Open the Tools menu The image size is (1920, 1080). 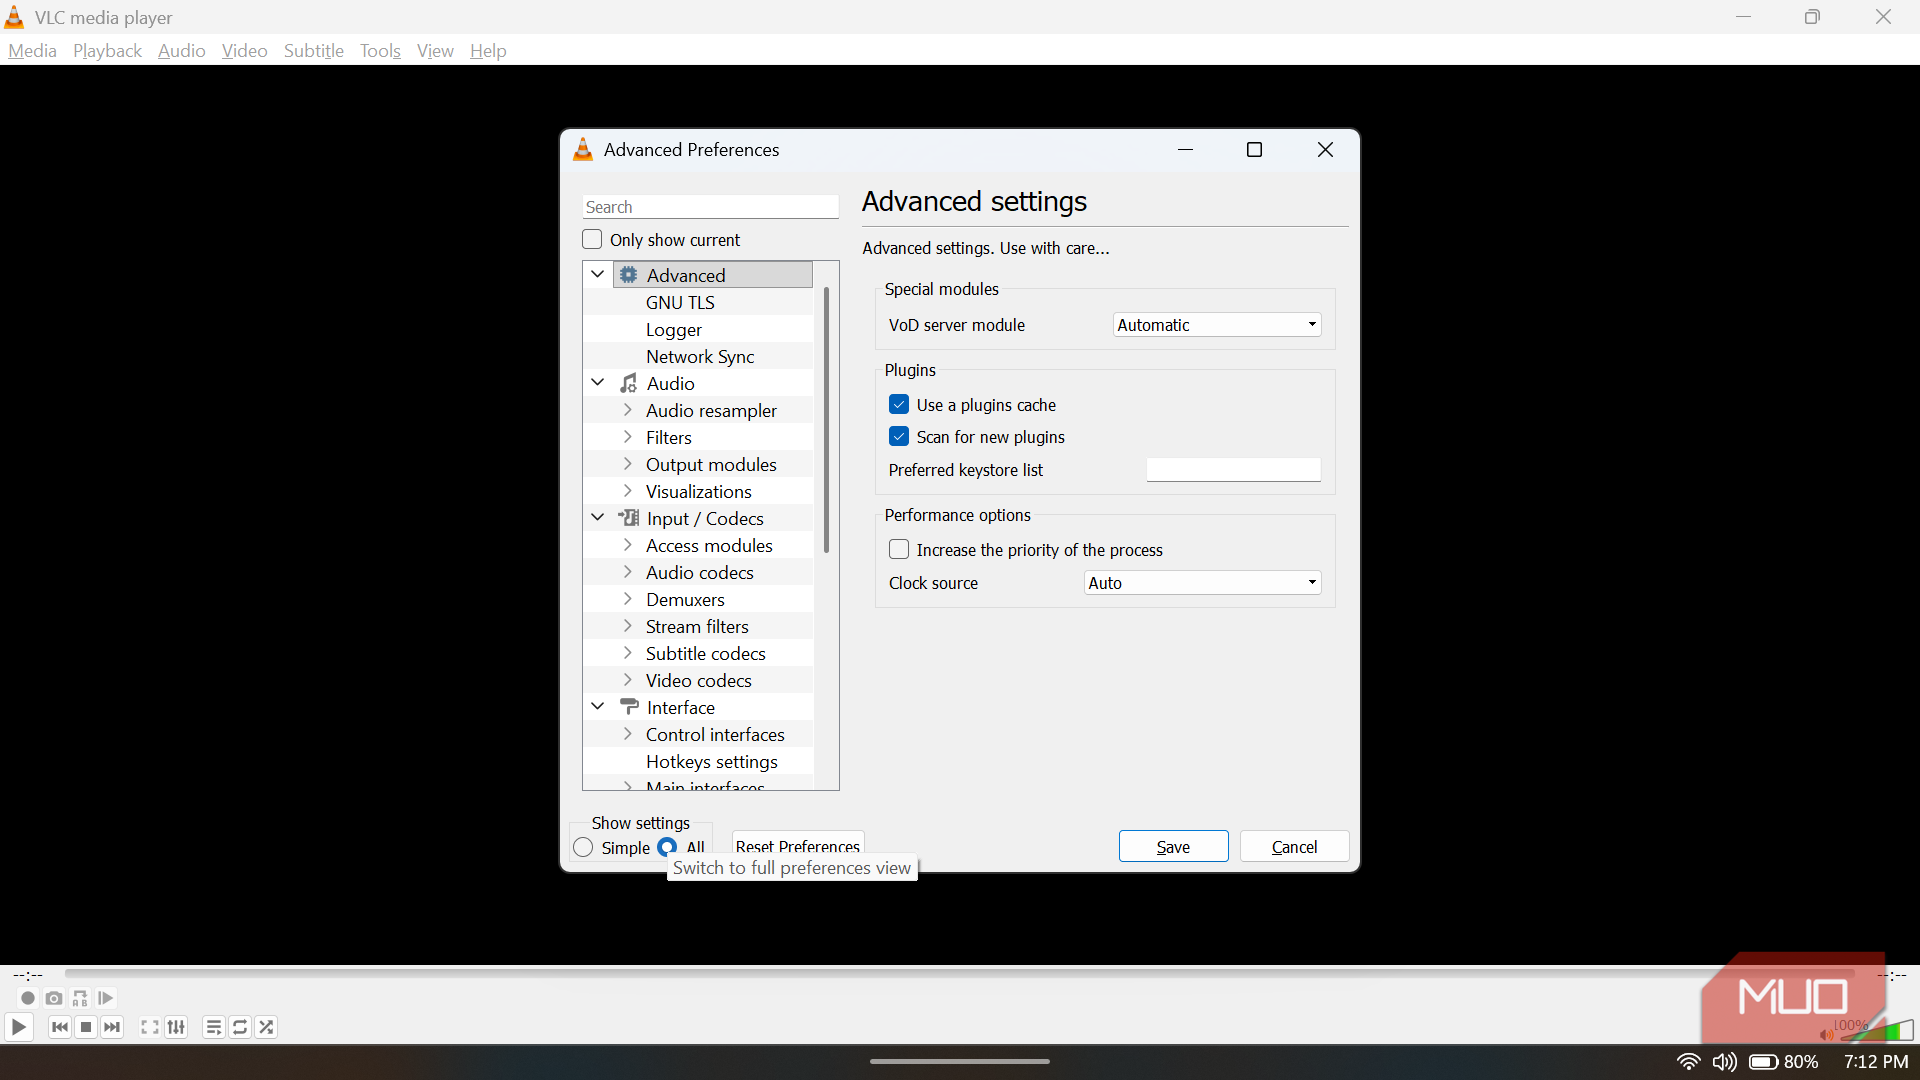380,51
